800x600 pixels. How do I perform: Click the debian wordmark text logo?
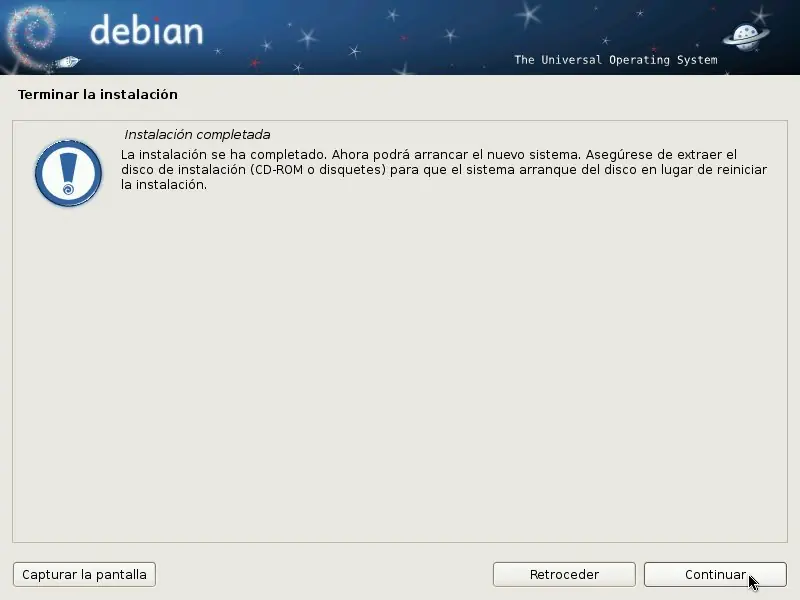147,31
